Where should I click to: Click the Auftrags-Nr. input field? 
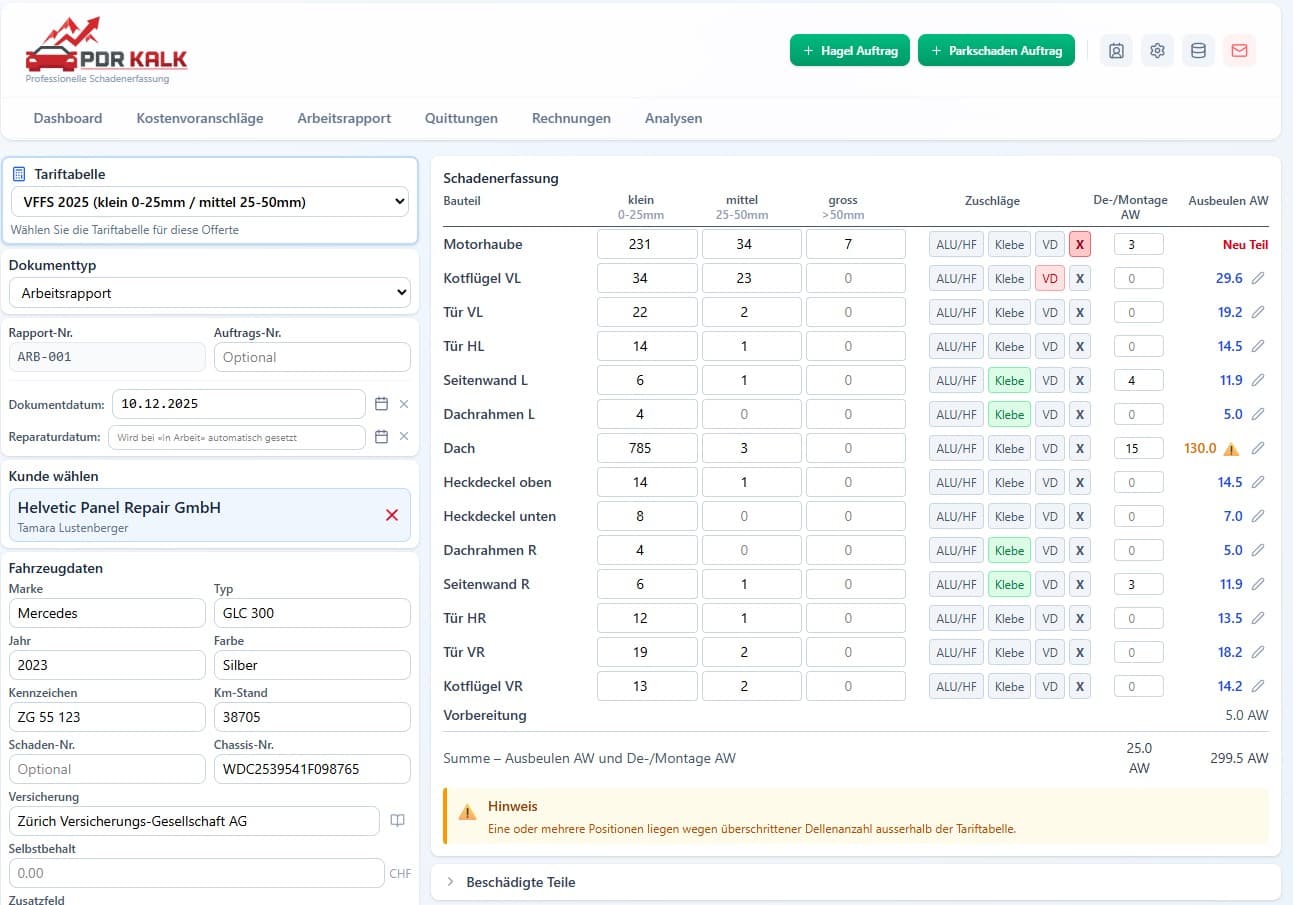point(312,357)
